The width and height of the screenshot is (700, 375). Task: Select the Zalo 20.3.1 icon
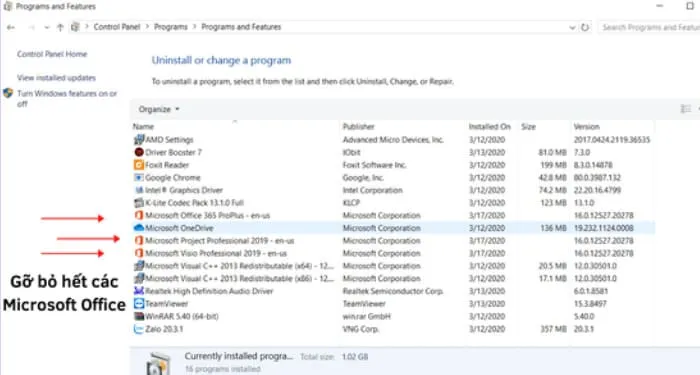click(139, 329)
